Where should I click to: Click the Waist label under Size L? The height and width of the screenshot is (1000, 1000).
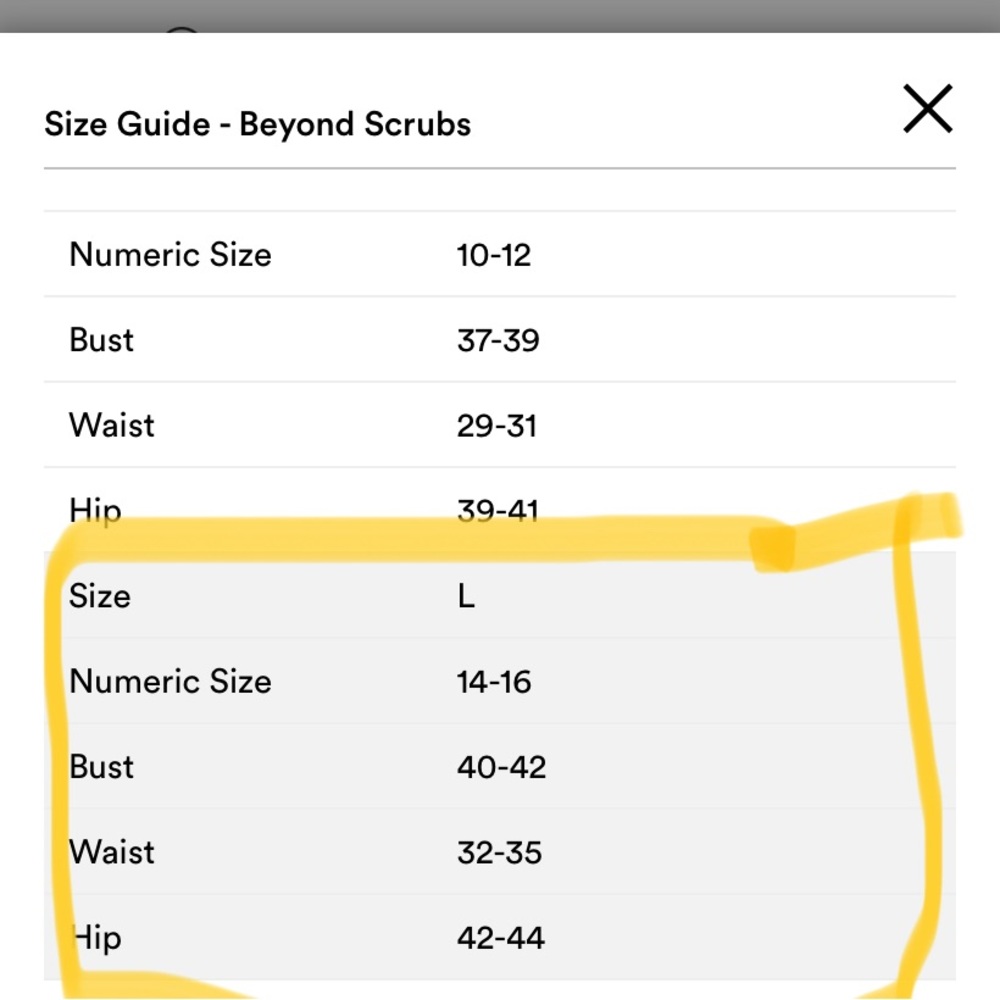tap(110, 852)
